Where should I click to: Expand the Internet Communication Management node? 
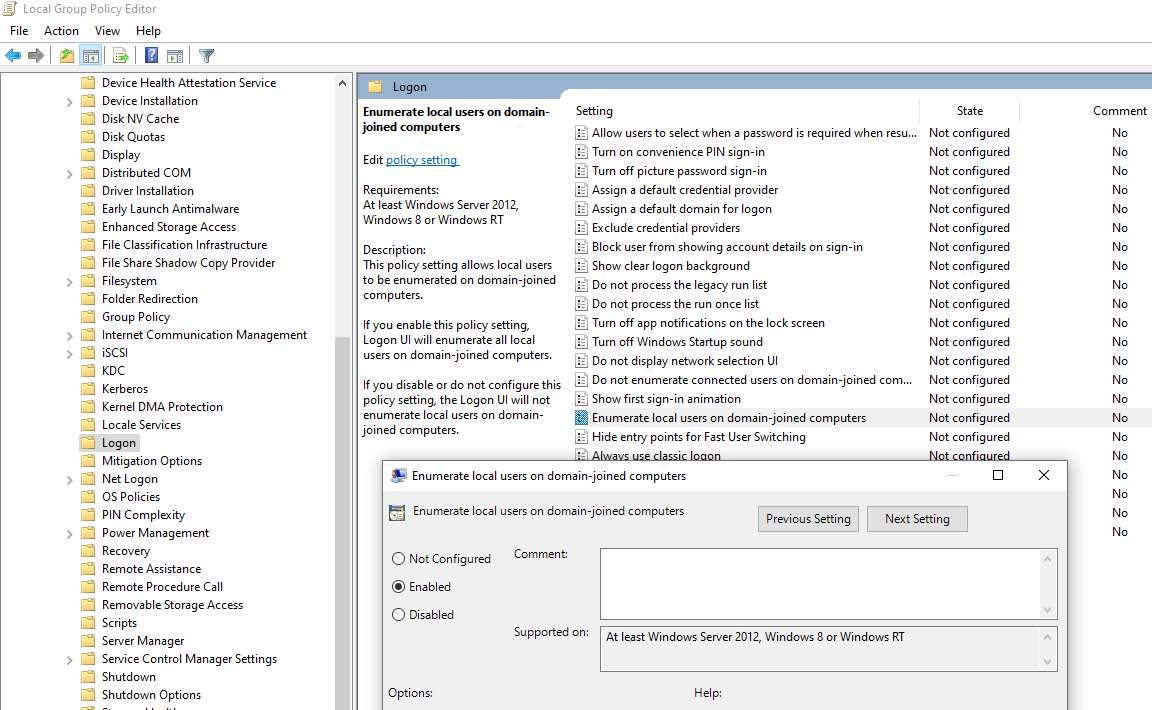point(69,335)
